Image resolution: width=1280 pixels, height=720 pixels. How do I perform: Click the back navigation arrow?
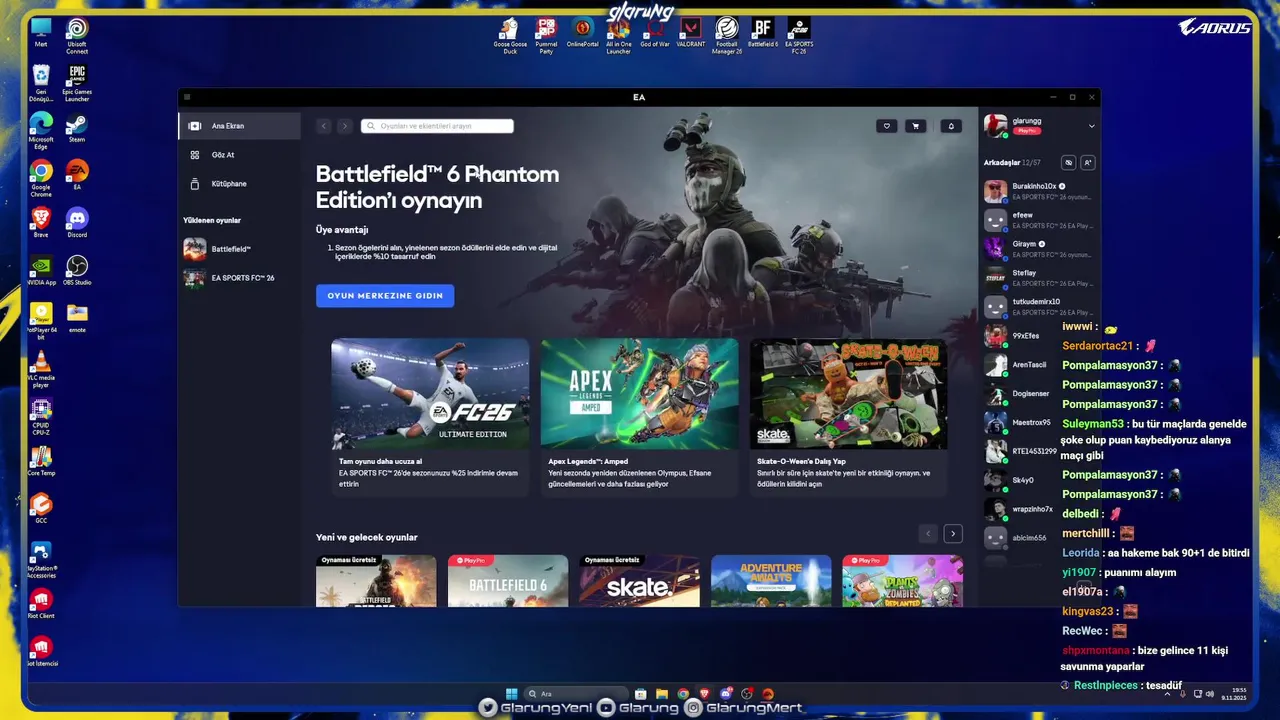pos(324,126)
